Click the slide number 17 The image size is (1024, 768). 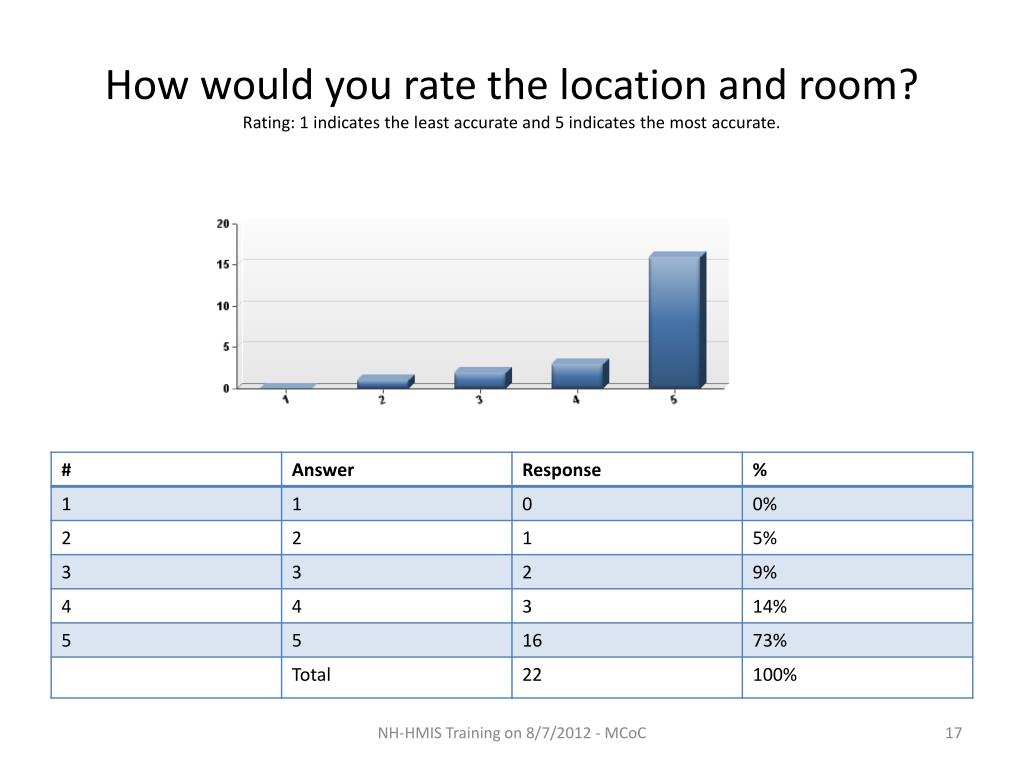[x=953, y=733]
